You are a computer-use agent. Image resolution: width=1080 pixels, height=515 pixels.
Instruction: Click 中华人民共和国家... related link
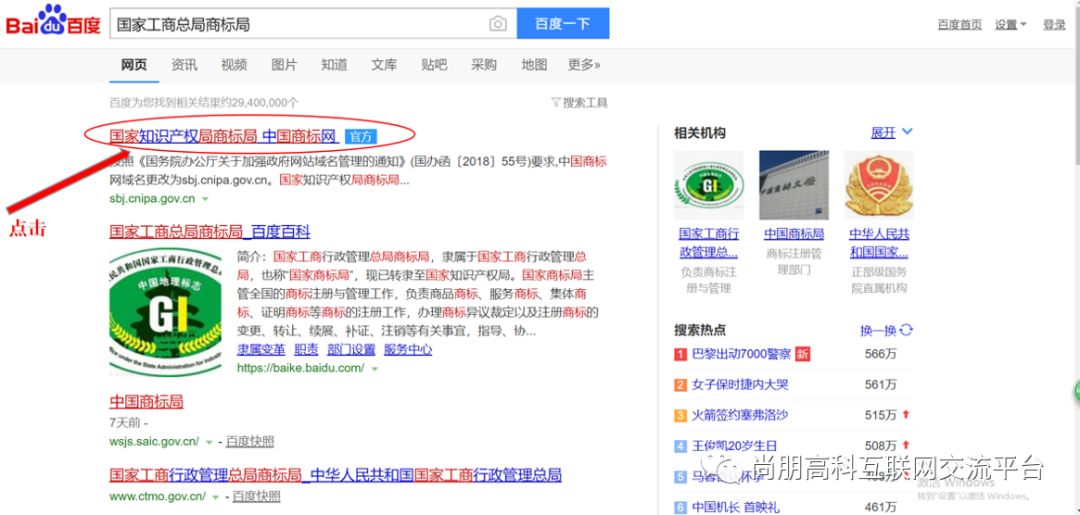(879, 243)
